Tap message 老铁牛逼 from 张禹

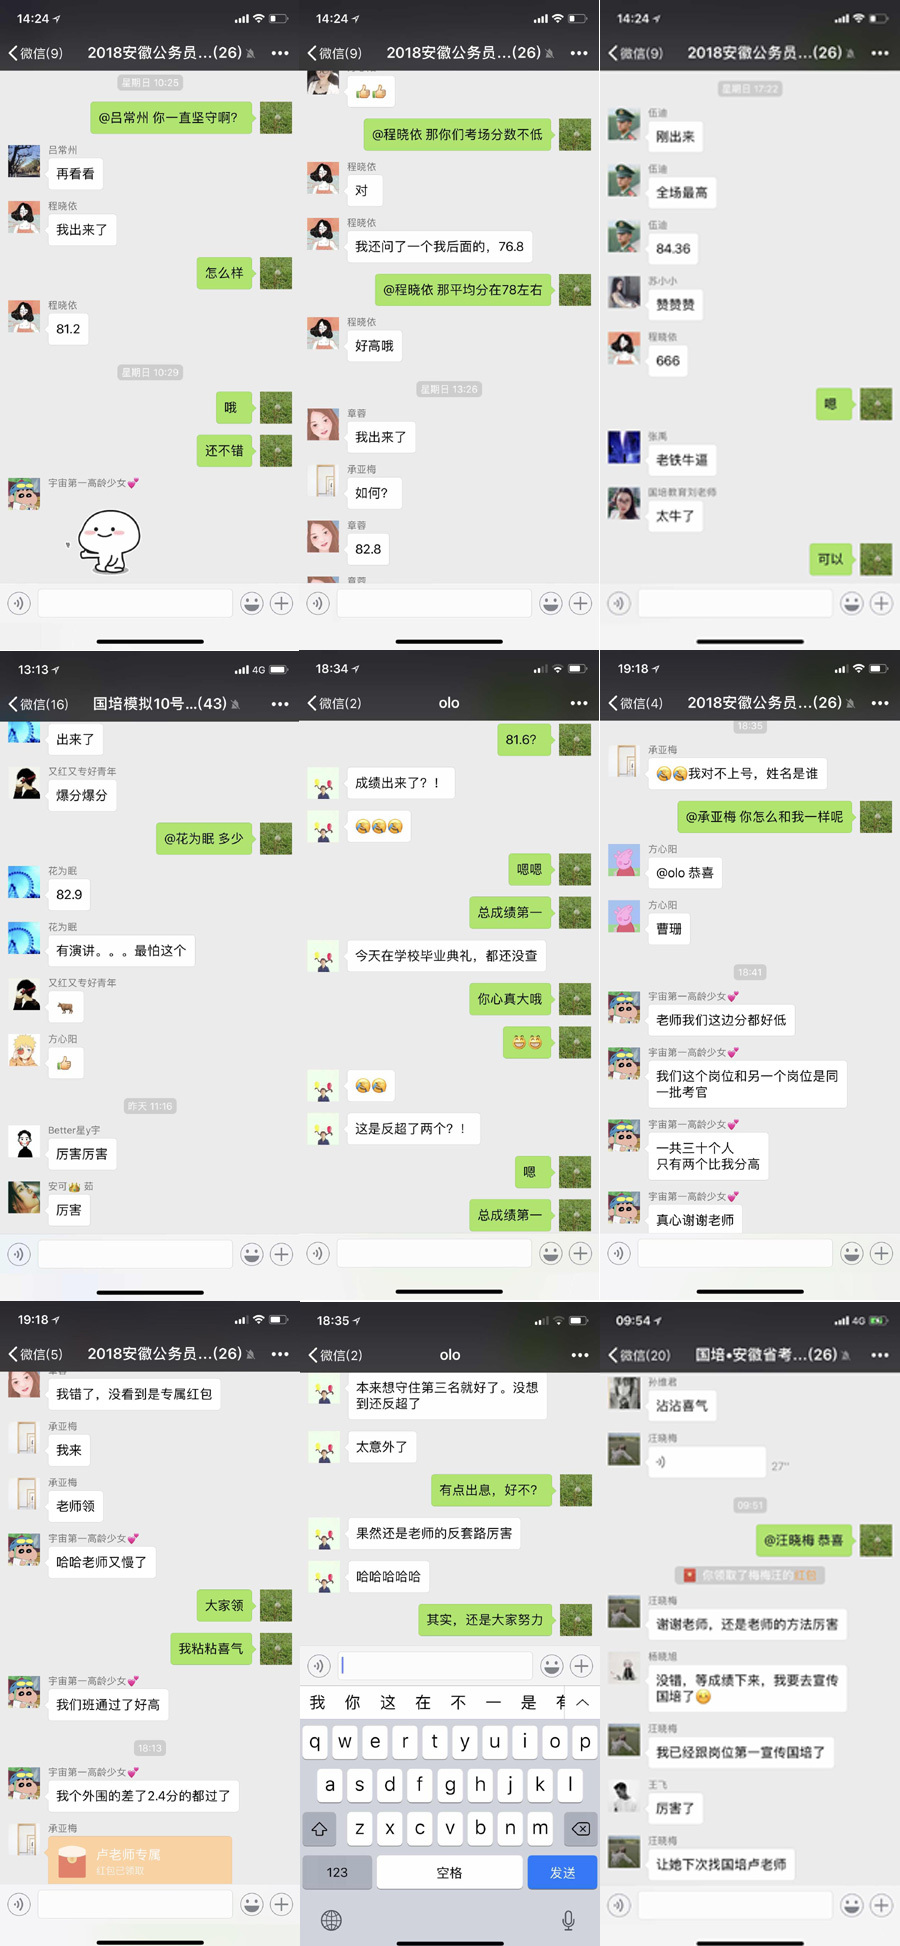coord(681,460)
